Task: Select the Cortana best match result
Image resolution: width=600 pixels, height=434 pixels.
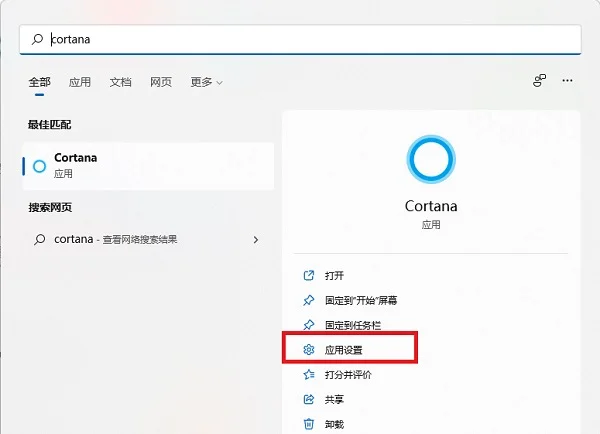Action: coord(148,166)
